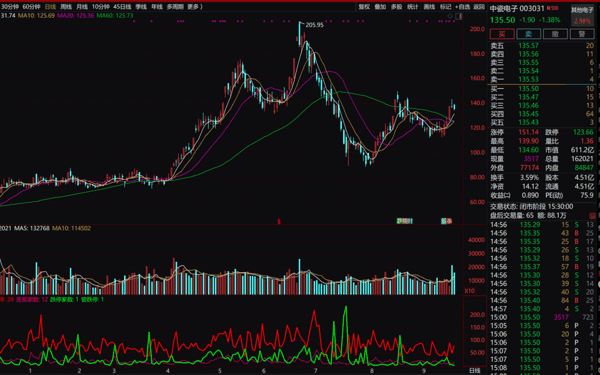
Task: Click the red icon beside 盘后交易量 line
Action: click(592, 216)
